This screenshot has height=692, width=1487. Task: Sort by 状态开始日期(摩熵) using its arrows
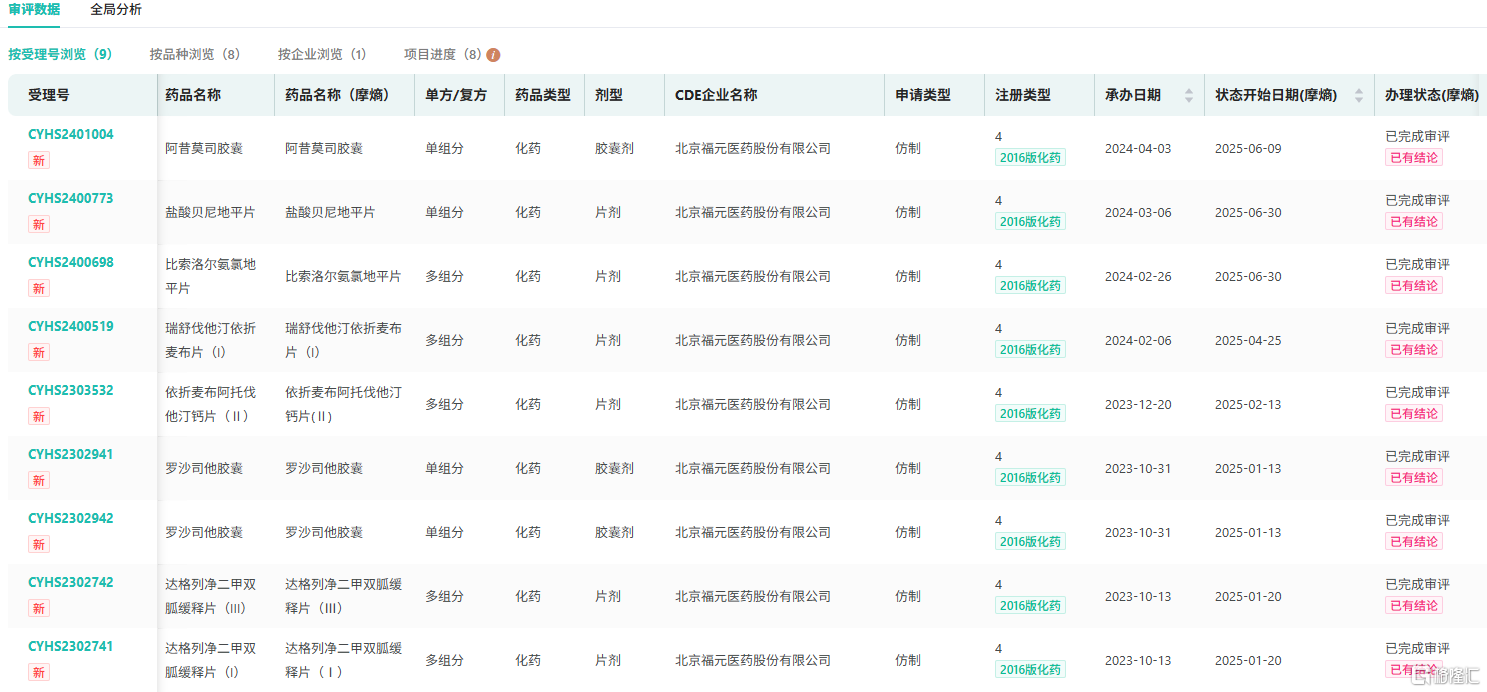coord(1359,95)
